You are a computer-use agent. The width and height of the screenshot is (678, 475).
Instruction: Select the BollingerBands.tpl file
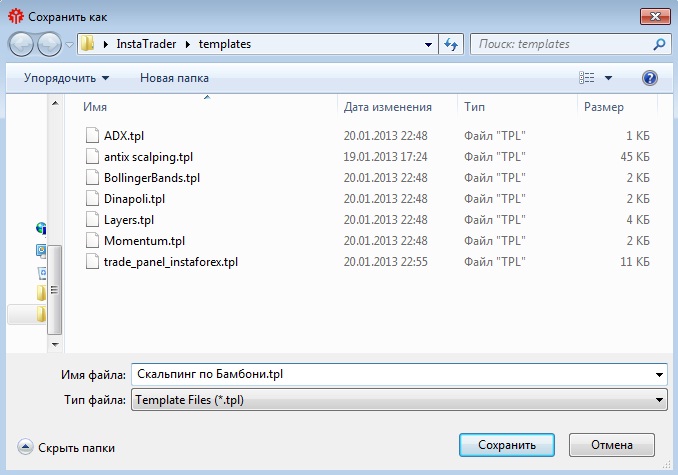[x=152, y=178]
